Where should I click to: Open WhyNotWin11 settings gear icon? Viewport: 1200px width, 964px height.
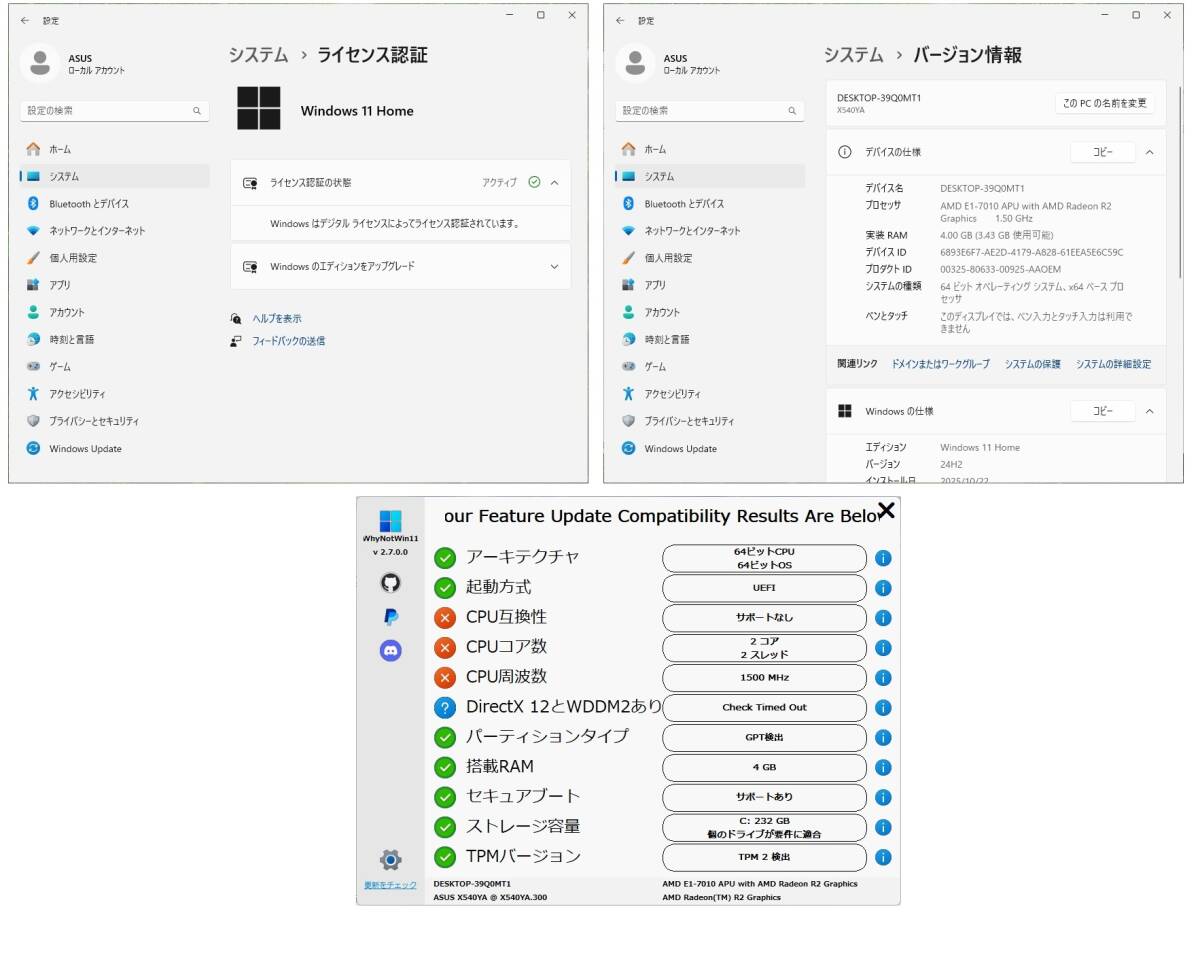391,860
